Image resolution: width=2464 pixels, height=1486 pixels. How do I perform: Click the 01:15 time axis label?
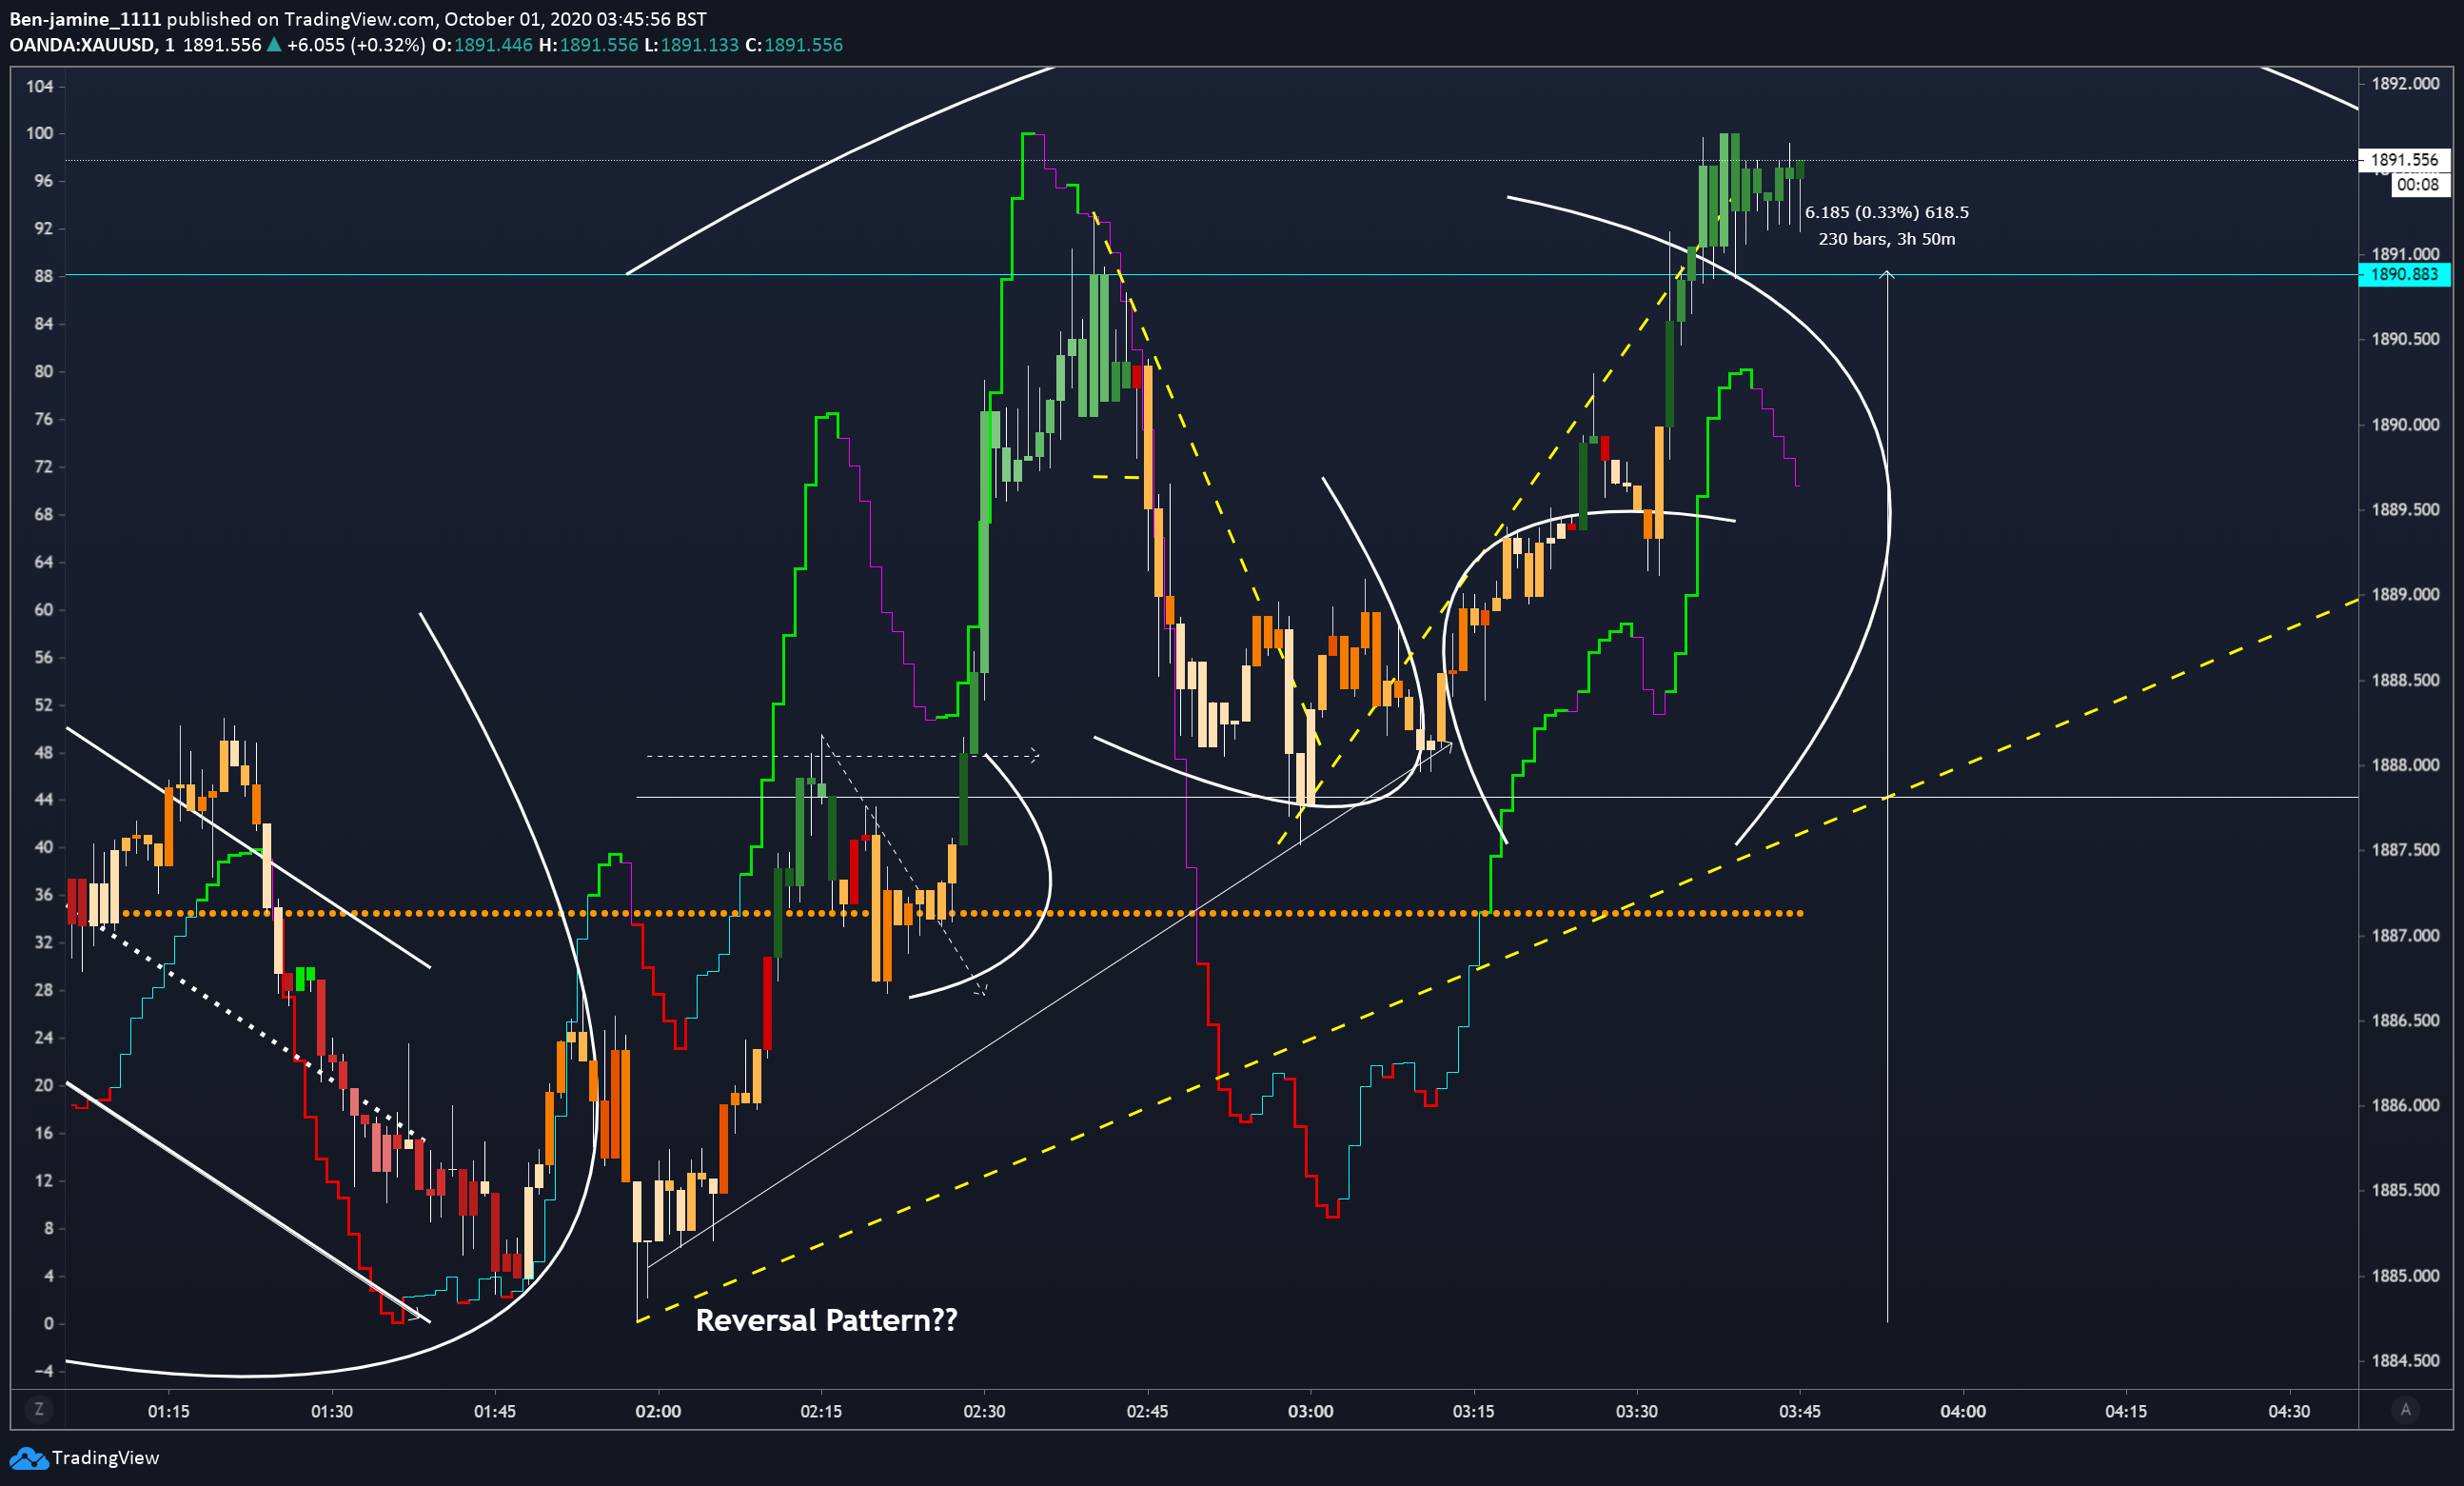168,1411
